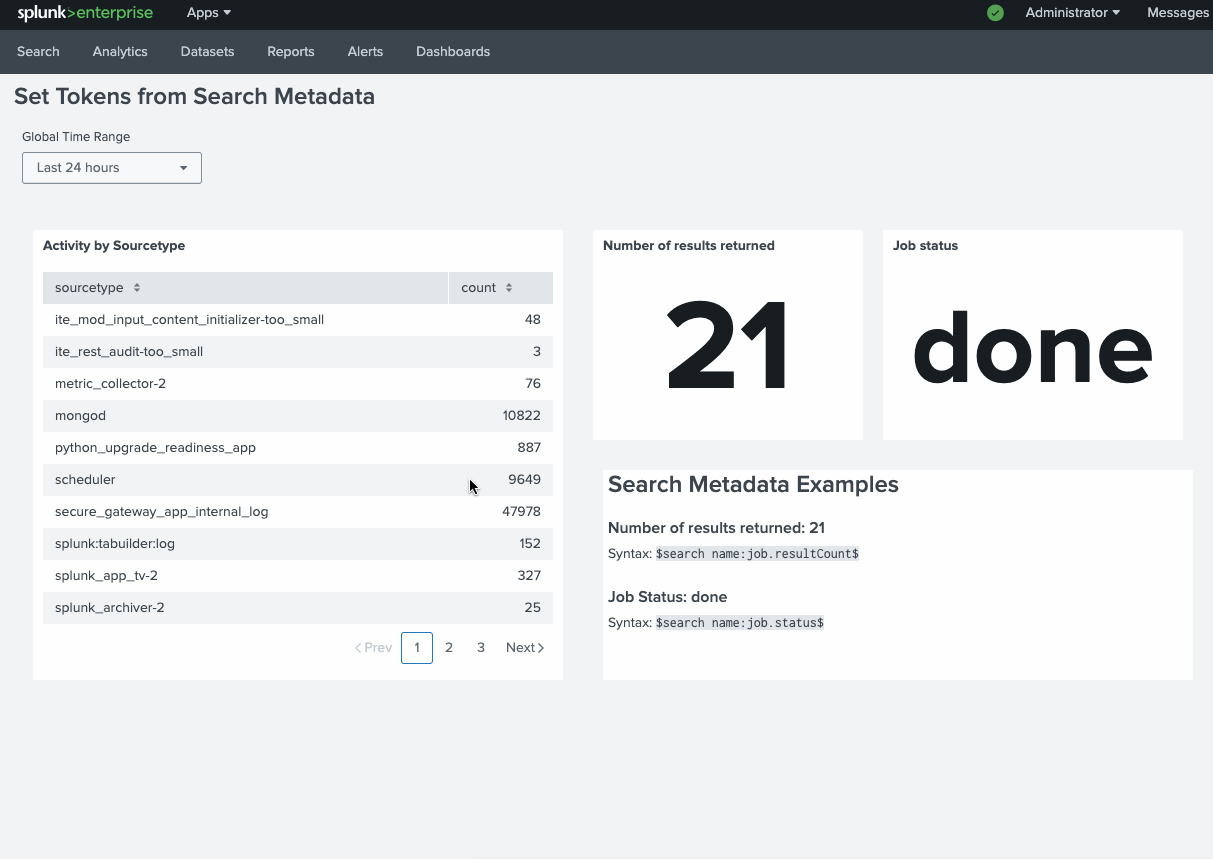Switch to the Analytics tab
This screenshot has height=859, width=1213.
120,52
